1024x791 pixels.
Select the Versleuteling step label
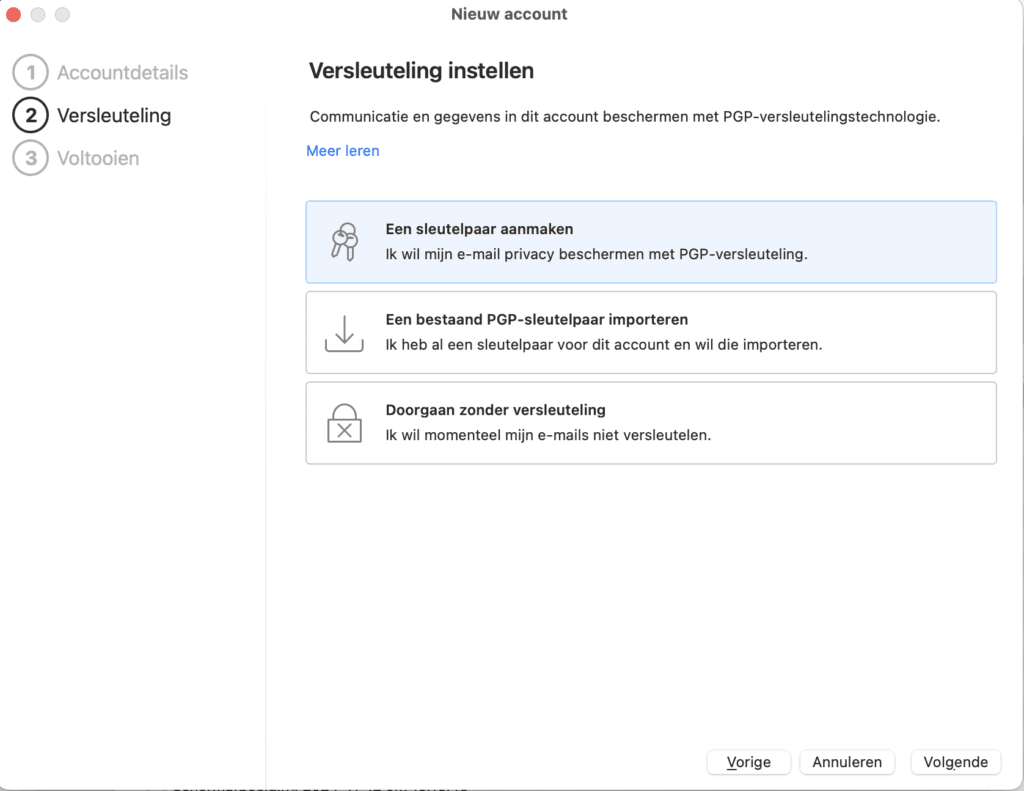coord(114,116)
